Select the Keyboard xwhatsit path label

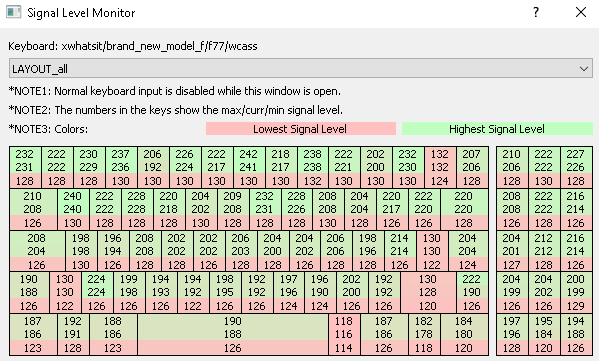[133, 46]
